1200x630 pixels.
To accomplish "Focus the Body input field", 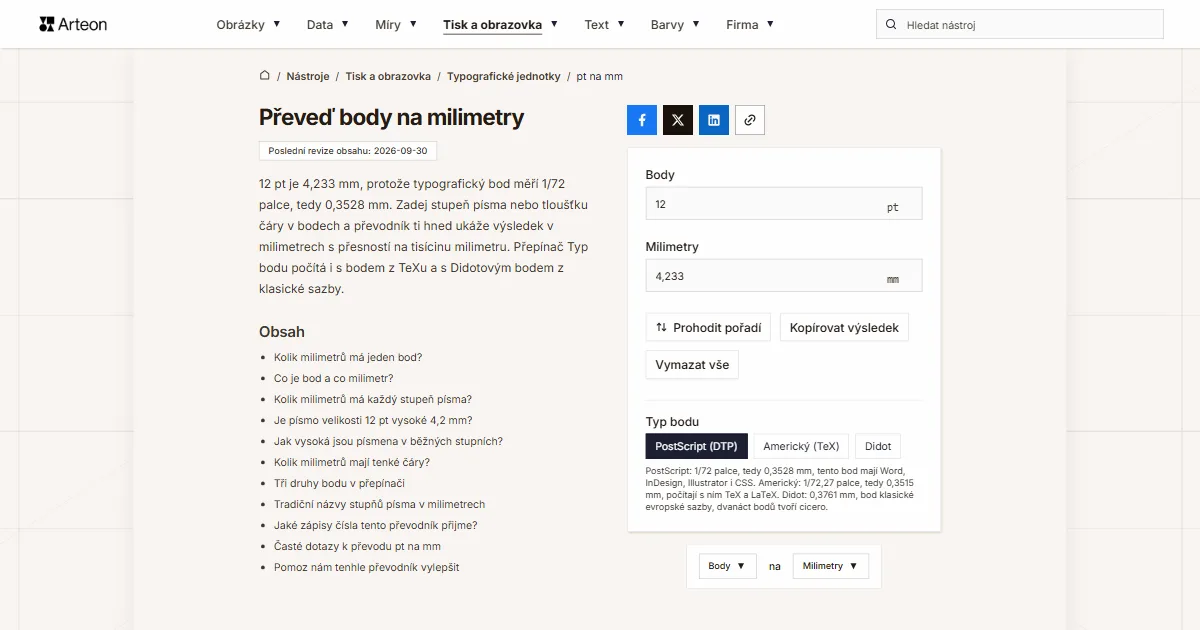I will click(x=784, y=203).
